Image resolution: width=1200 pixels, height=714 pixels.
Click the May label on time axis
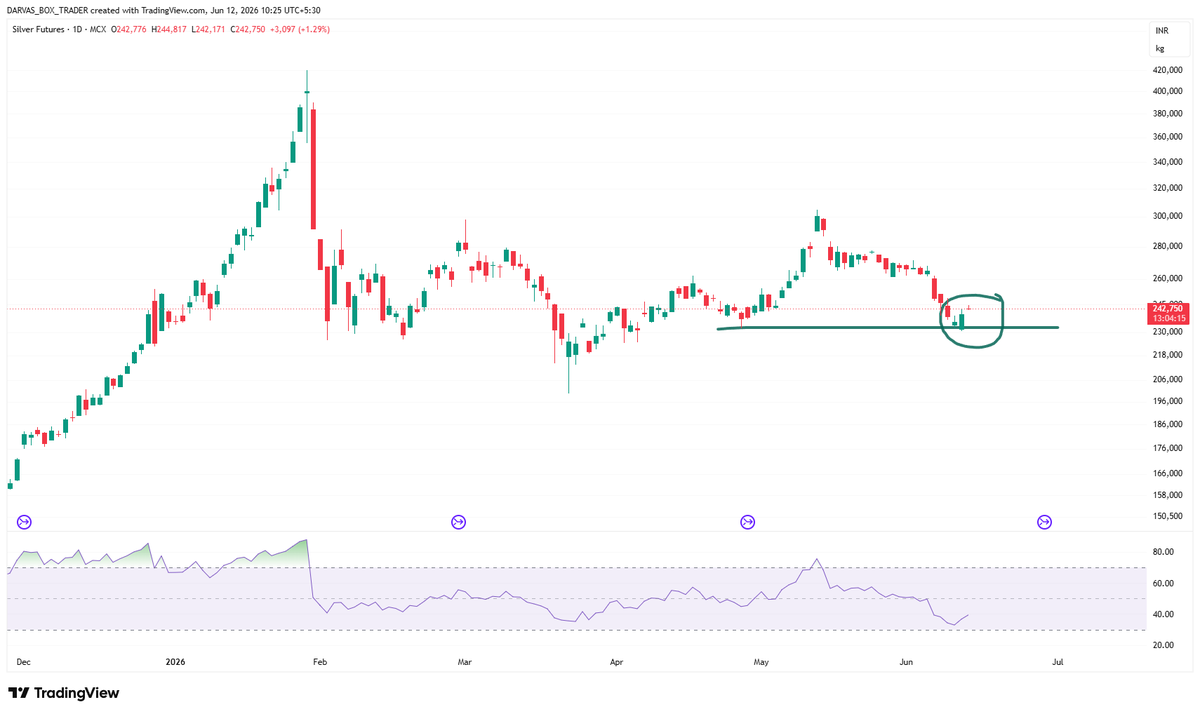pyautogui.click(x=763, y=662)
